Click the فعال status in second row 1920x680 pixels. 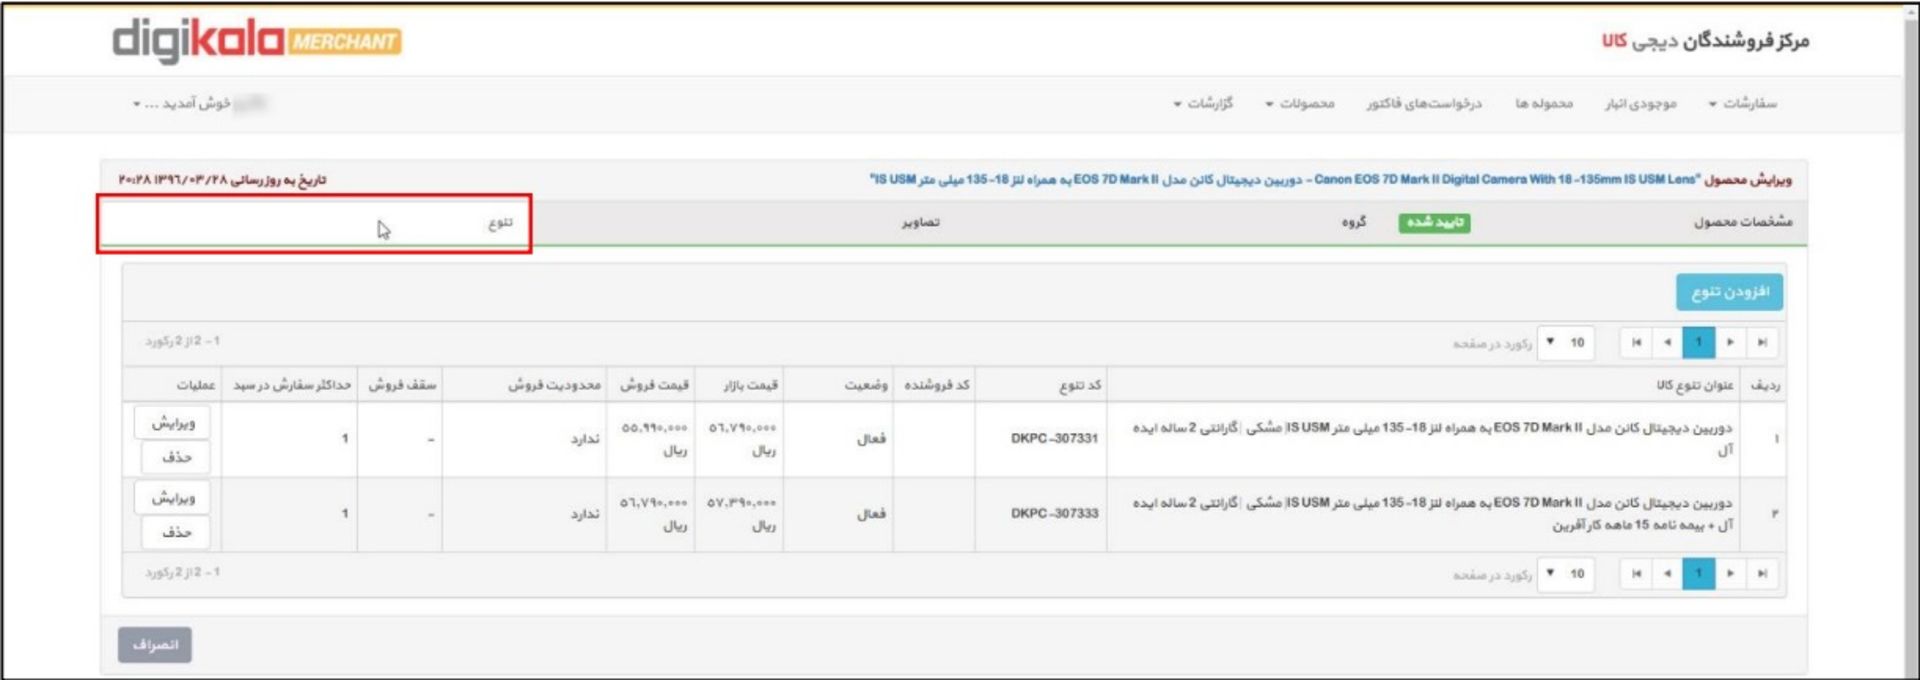tap(871, 513)
